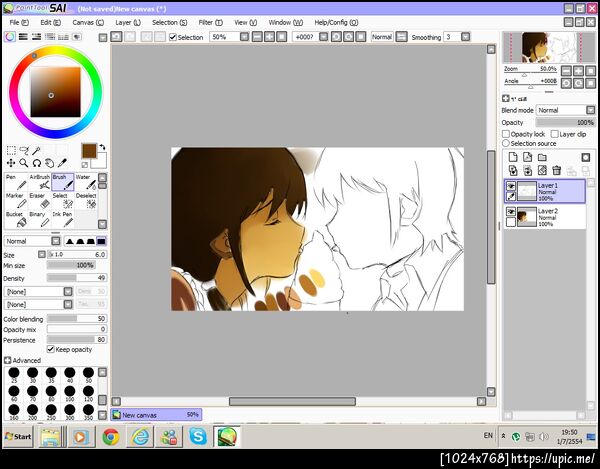Image resolution: width=600 pixels, height=469 pixels.
Task: Create a new layer in layer panel
Action: click(x=513, y=157)
